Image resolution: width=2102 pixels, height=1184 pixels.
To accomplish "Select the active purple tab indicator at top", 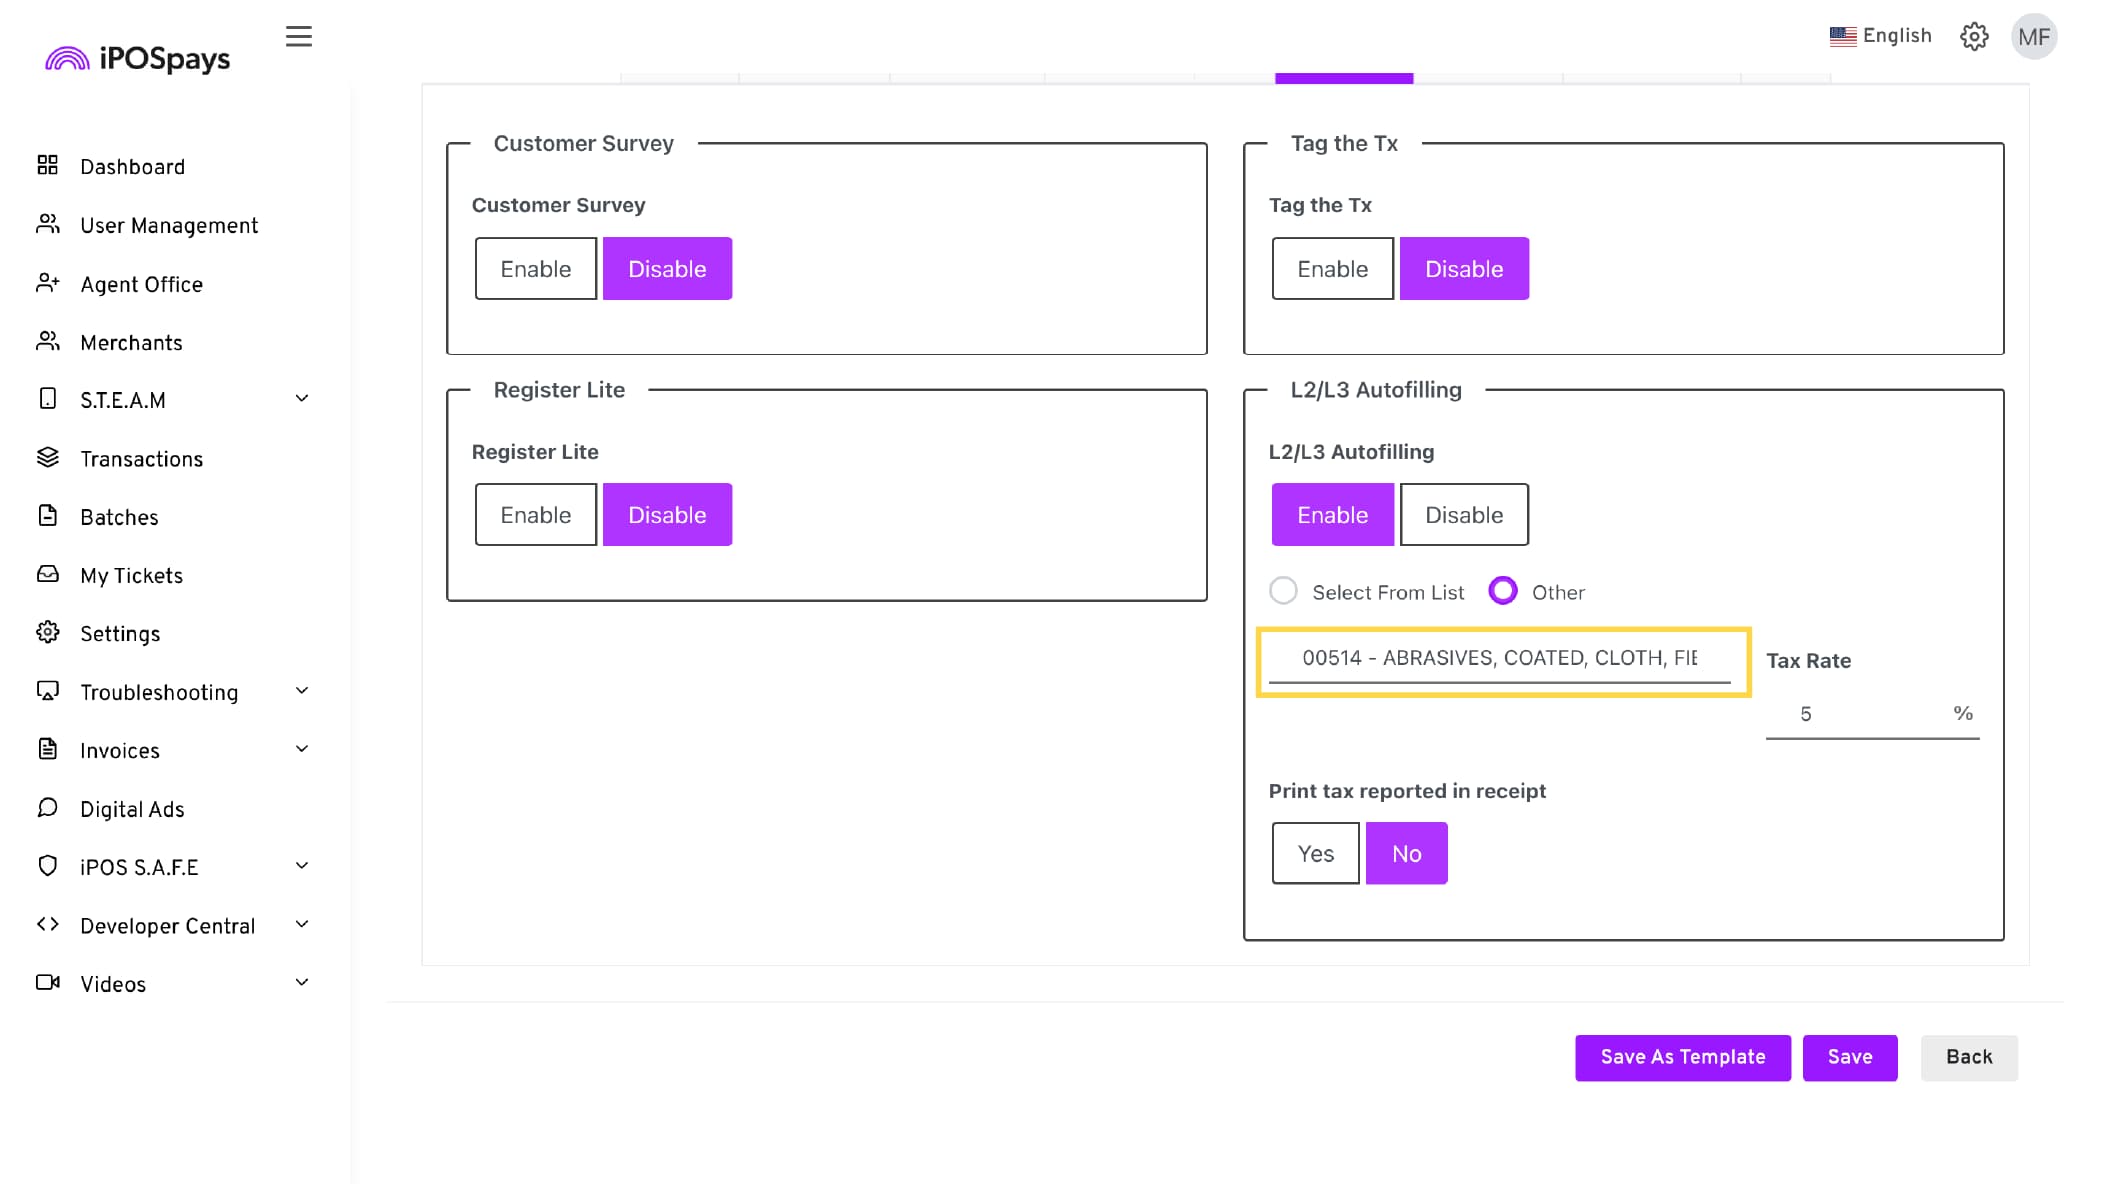I will [1343, 78].
